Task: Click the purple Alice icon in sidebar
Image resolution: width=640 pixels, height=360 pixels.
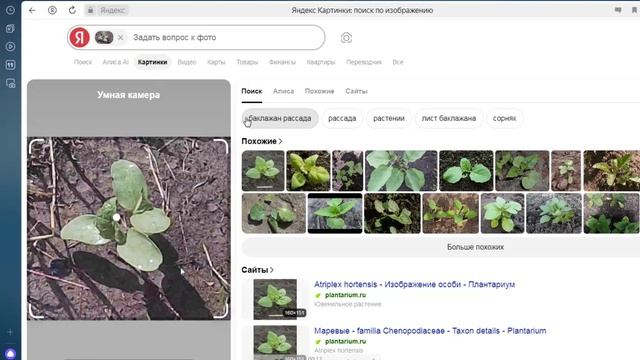Action: [11, 353]
